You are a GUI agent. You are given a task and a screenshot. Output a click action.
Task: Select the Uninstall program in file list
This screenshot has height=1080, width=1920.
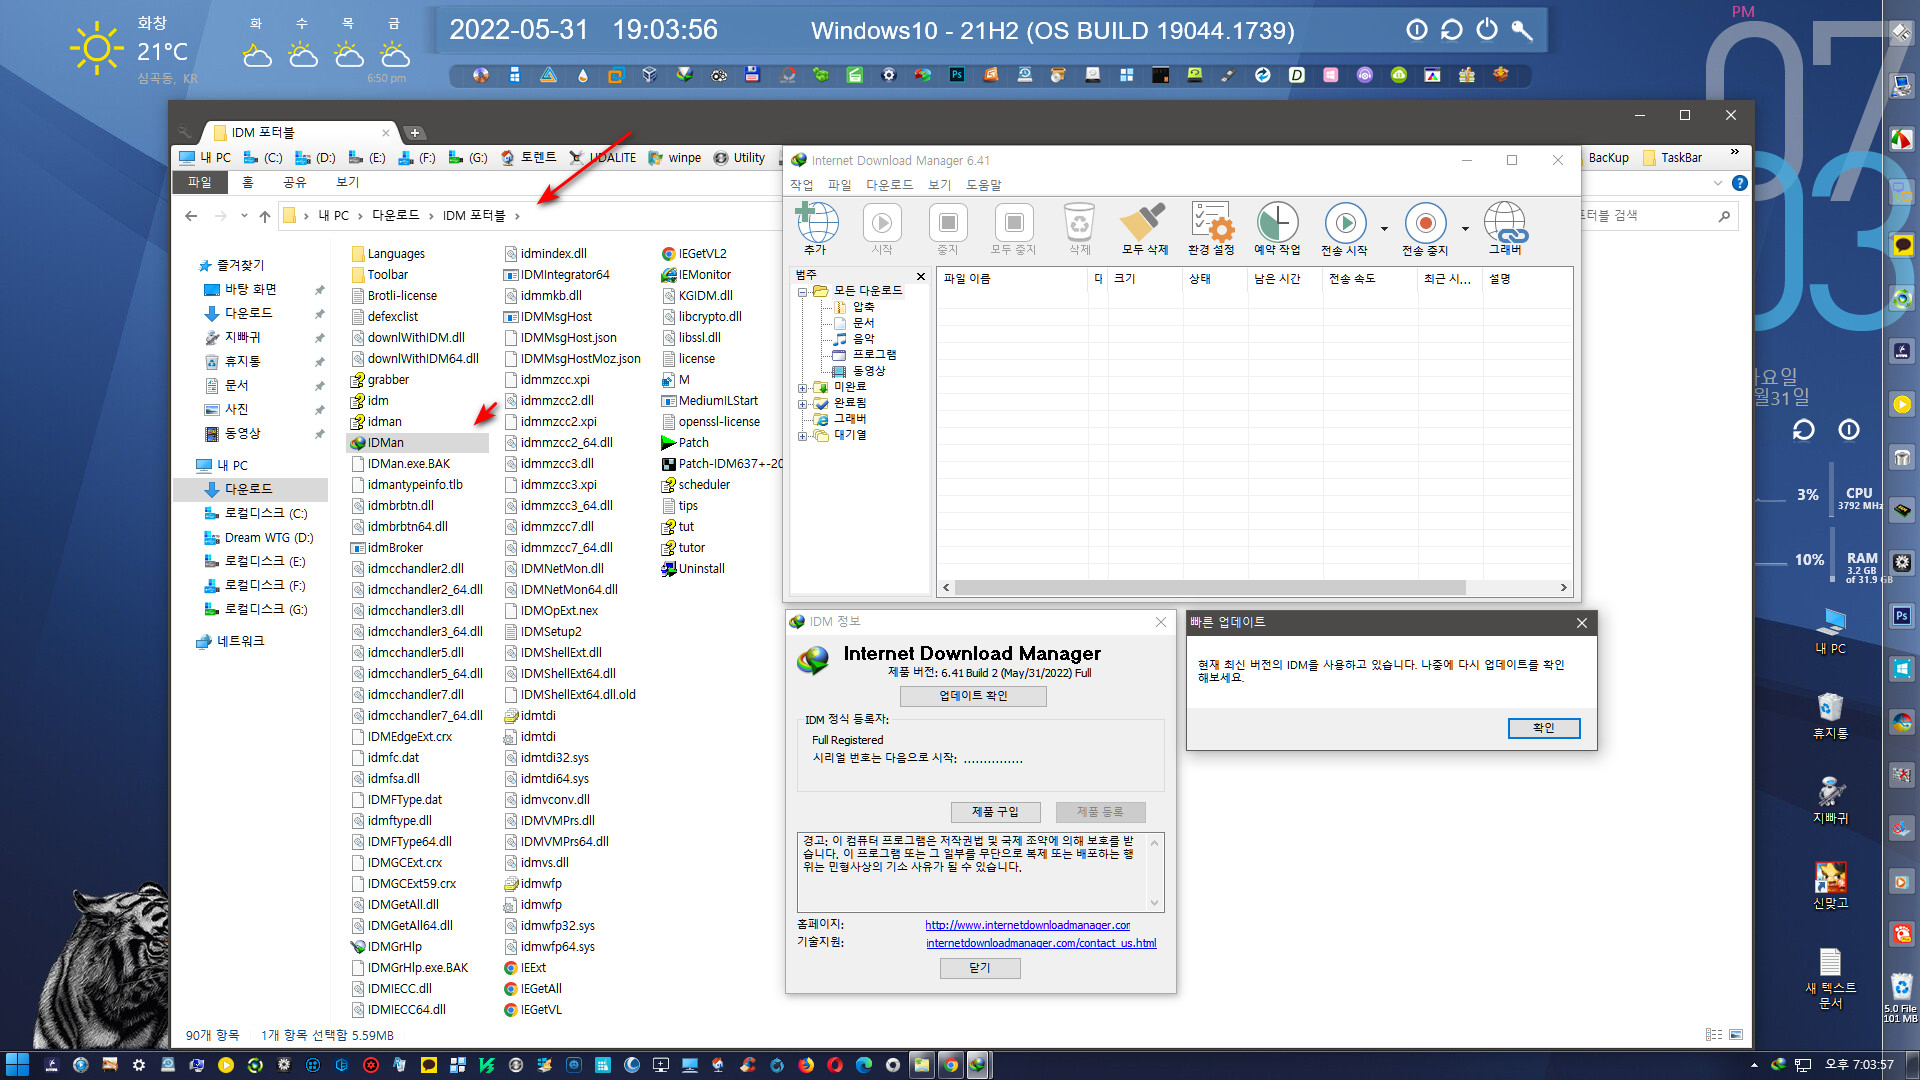pyautogui.click(x=693, y=569)
